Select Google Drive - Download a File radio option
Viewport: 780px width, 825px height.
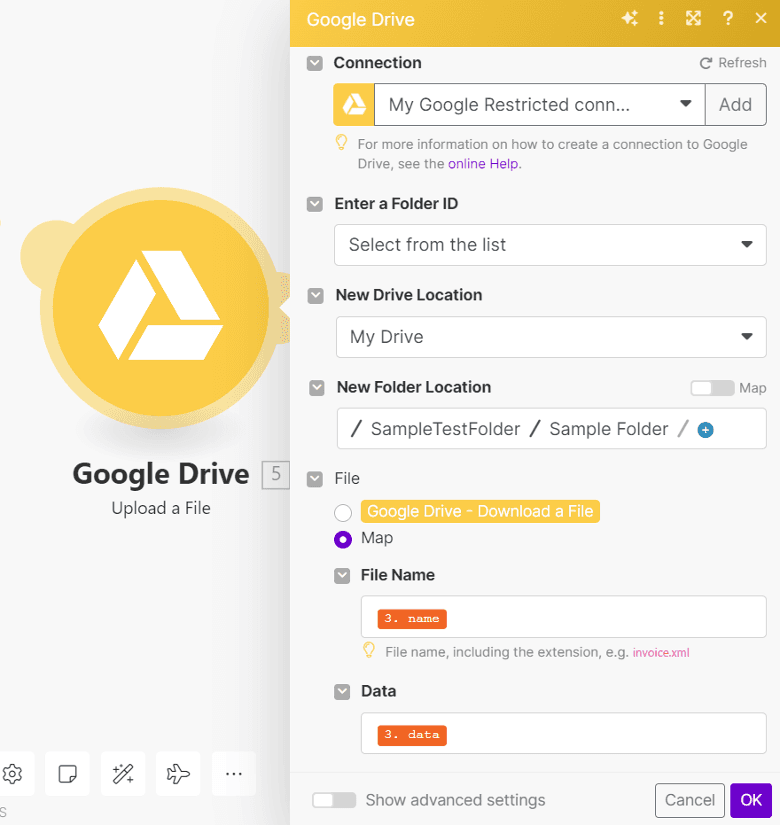click(343, 512)
